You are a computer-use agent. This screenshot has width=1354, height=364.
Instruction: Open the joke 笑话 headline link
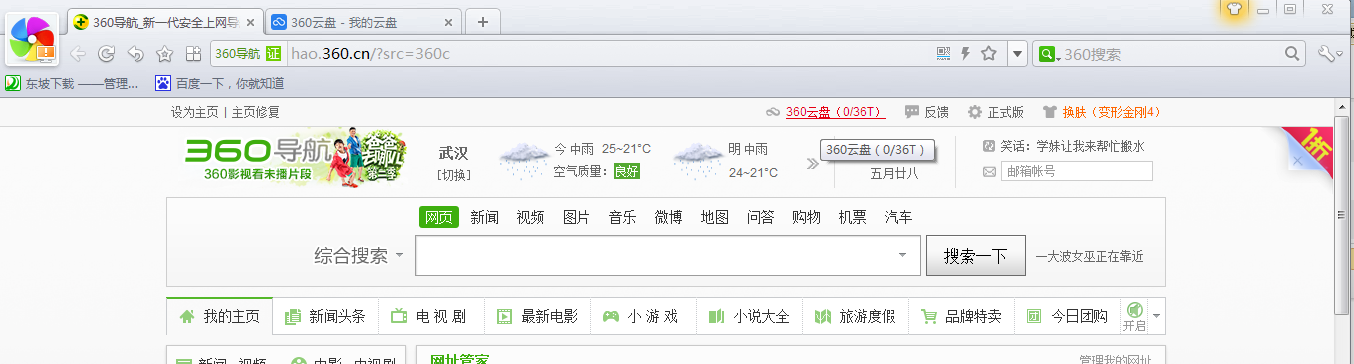(1072, 146)
